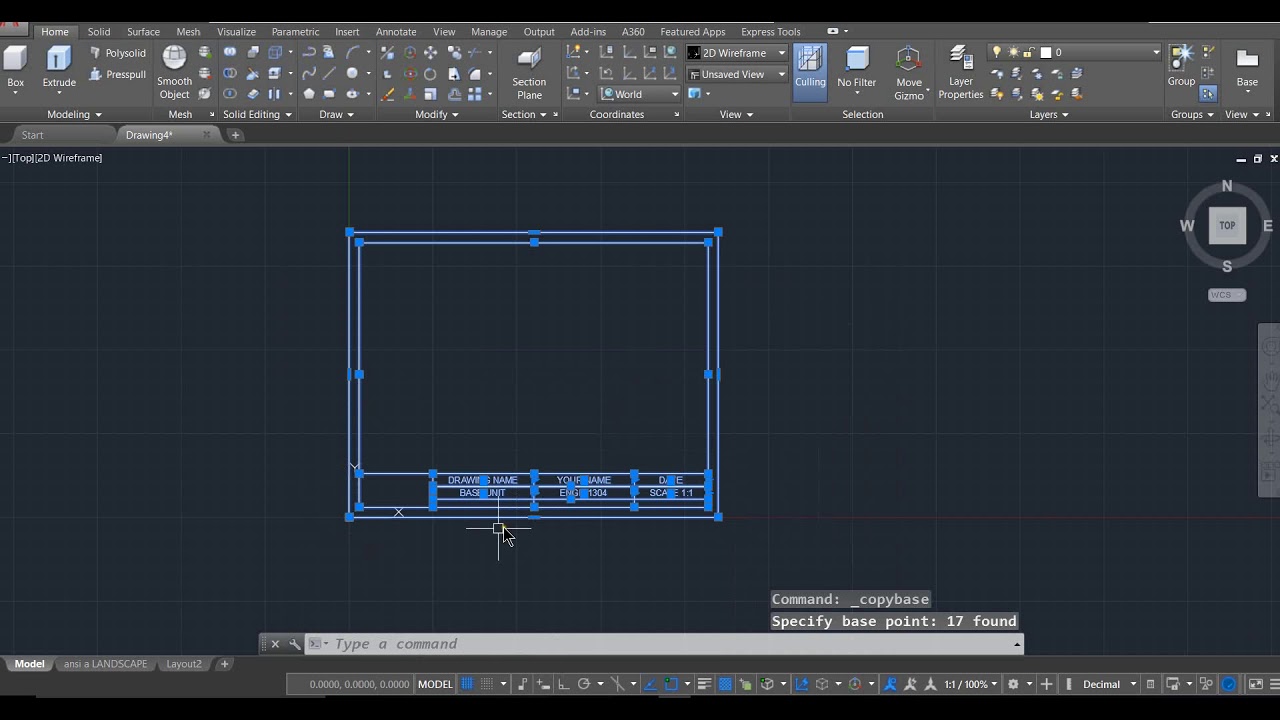Viewport: 1280px width, 720px height.
Task: Open the 2D Wireframe visual style dropdown
Action: 738,53
